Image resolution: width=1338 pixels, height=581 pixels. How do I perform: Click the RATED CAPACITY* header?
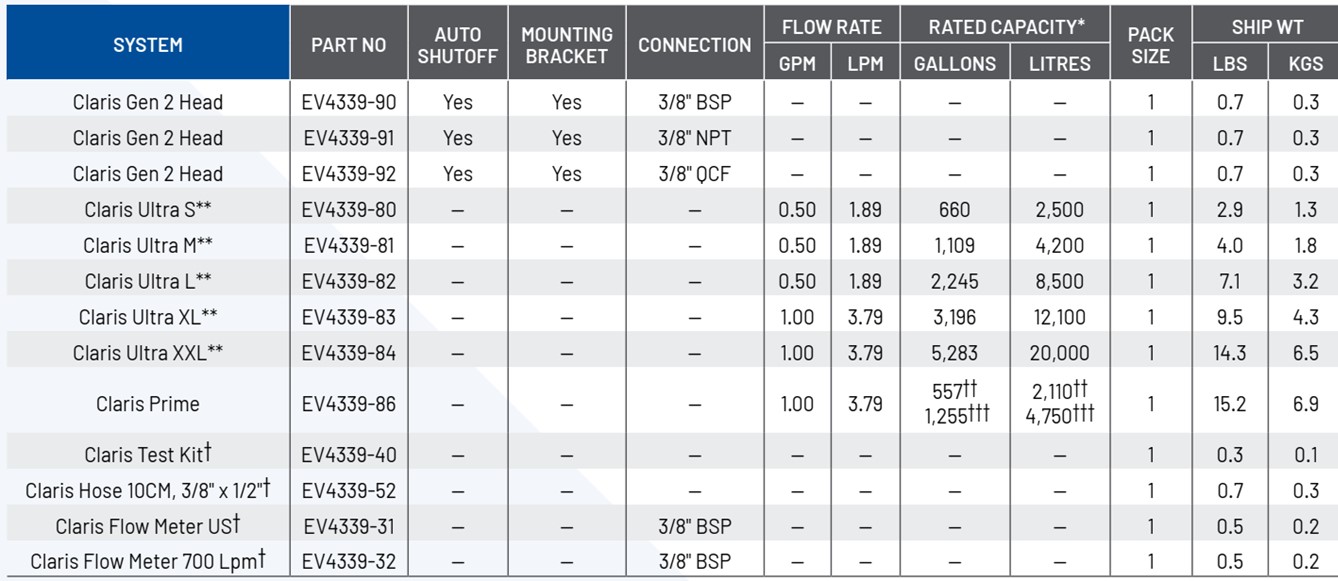point(1007,27)
